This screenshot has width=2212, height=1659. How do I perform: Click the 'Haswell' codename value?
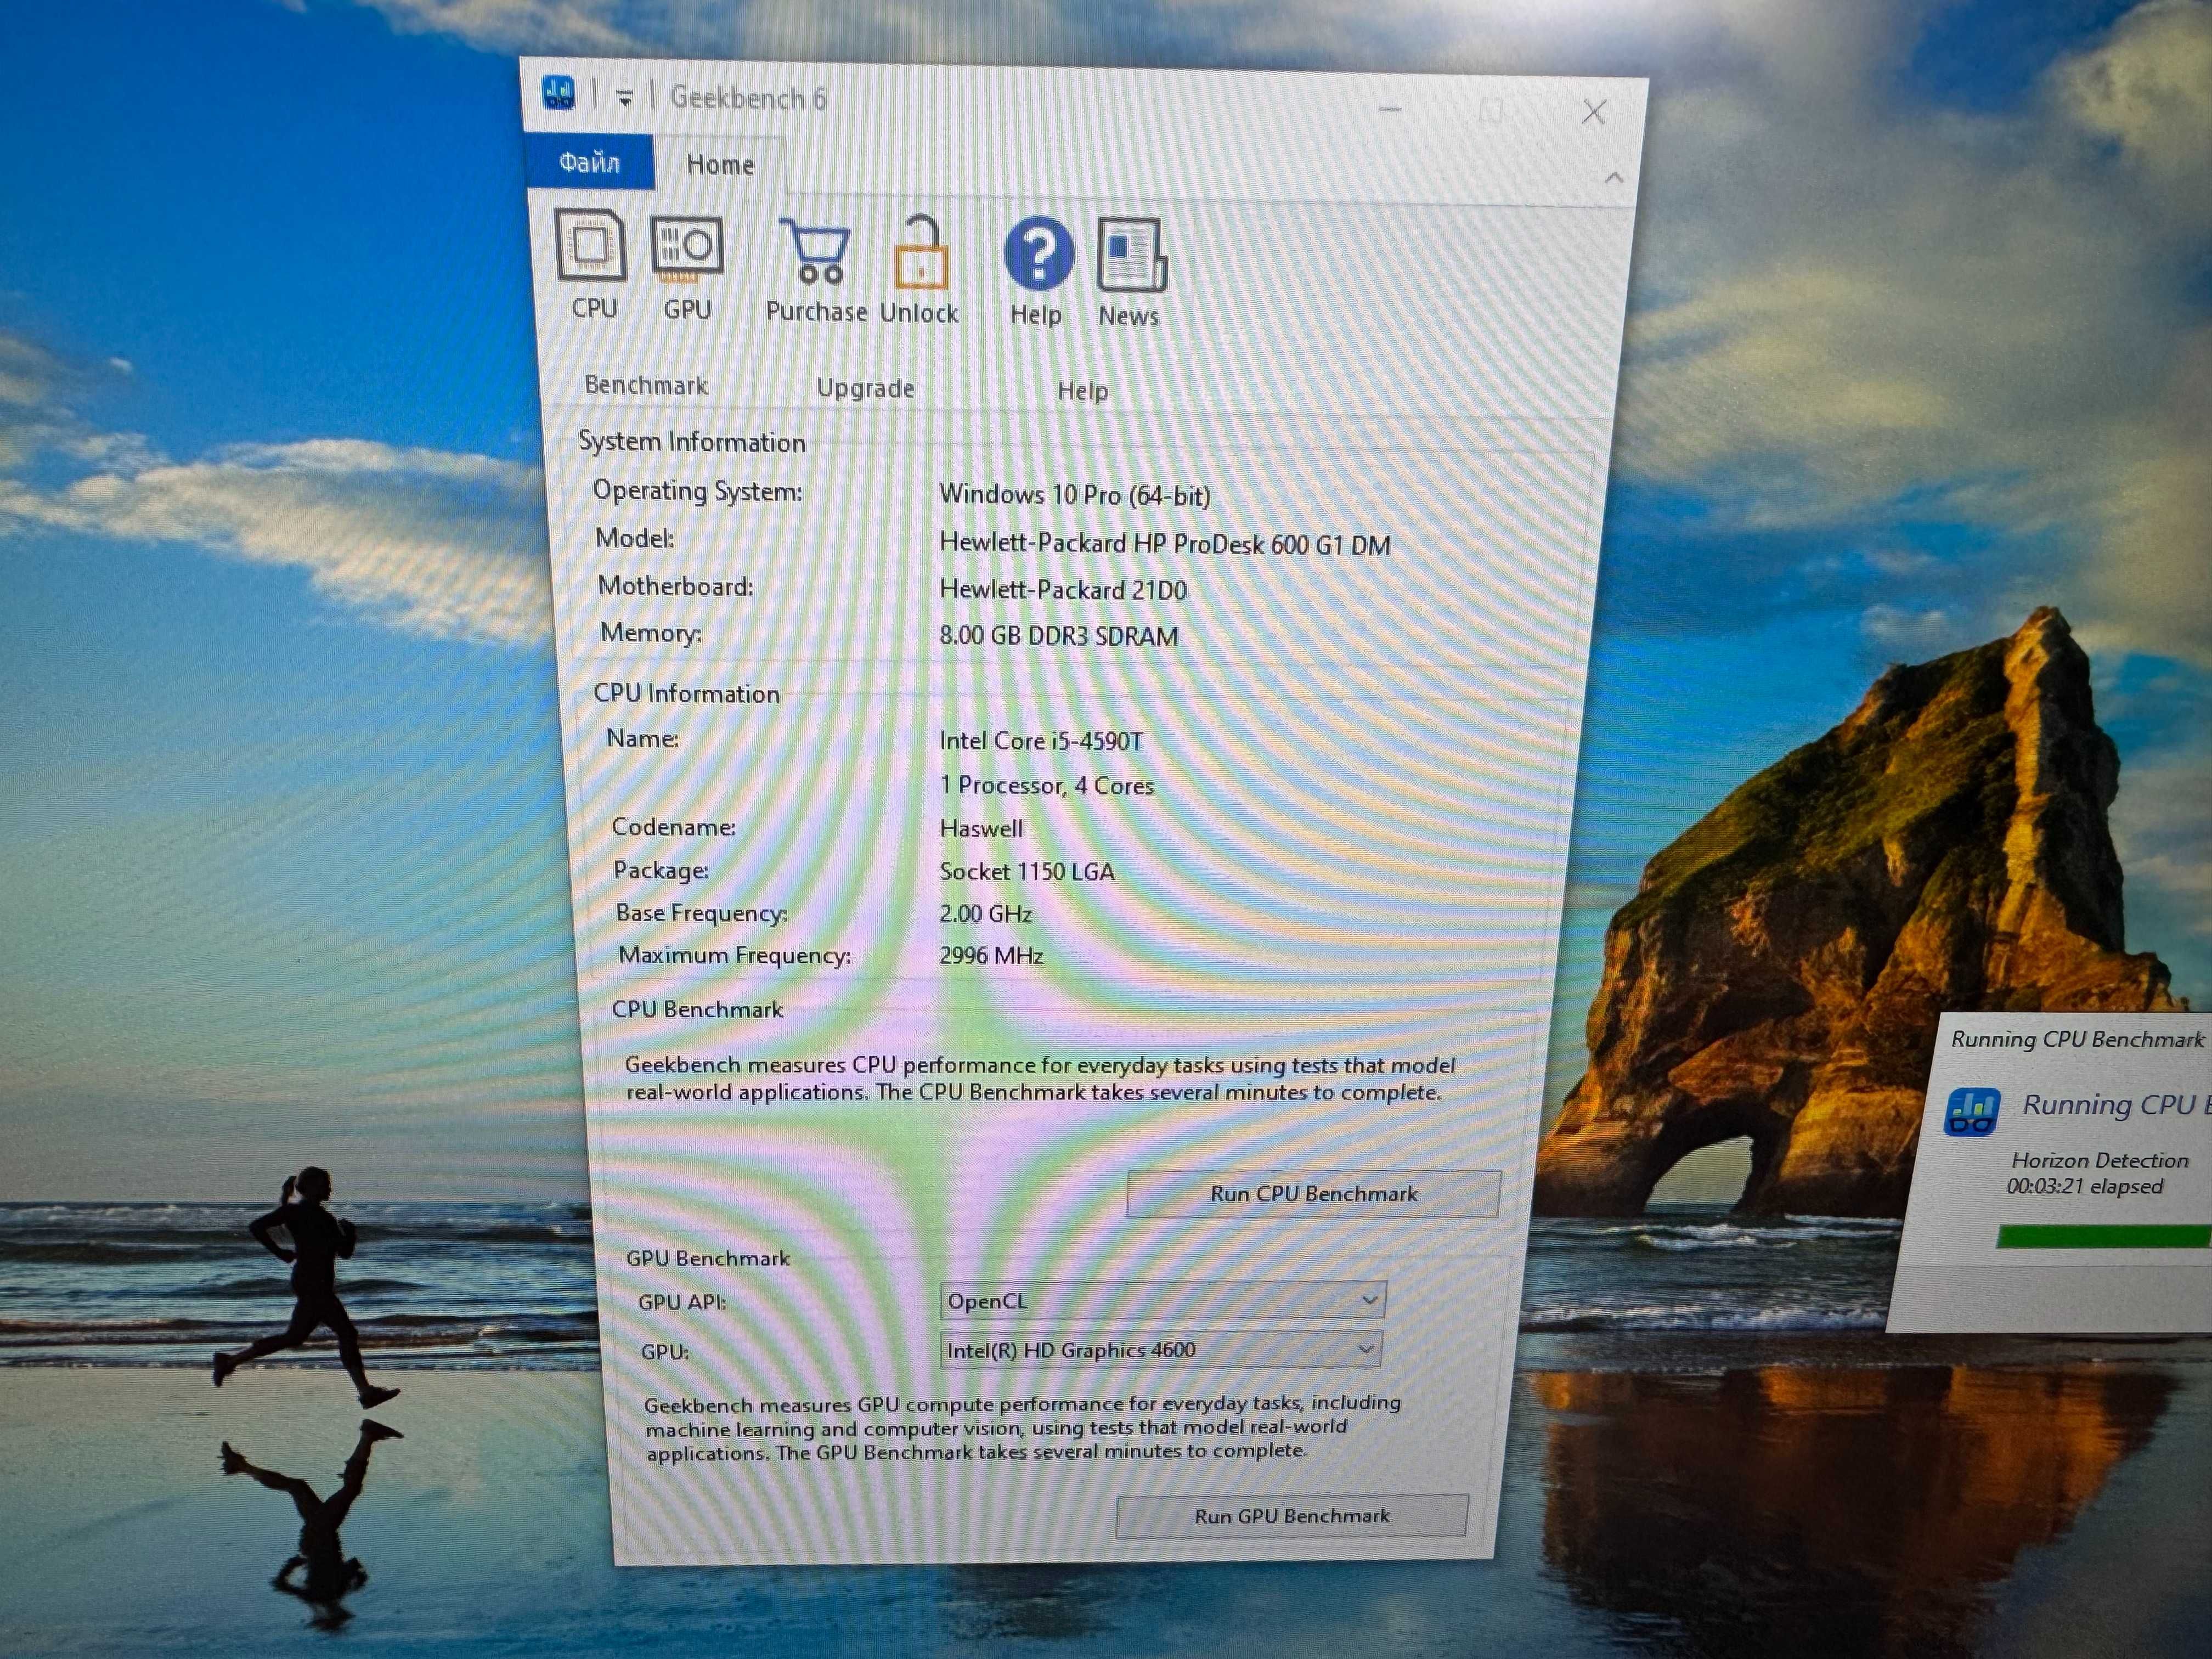[981, 829]
